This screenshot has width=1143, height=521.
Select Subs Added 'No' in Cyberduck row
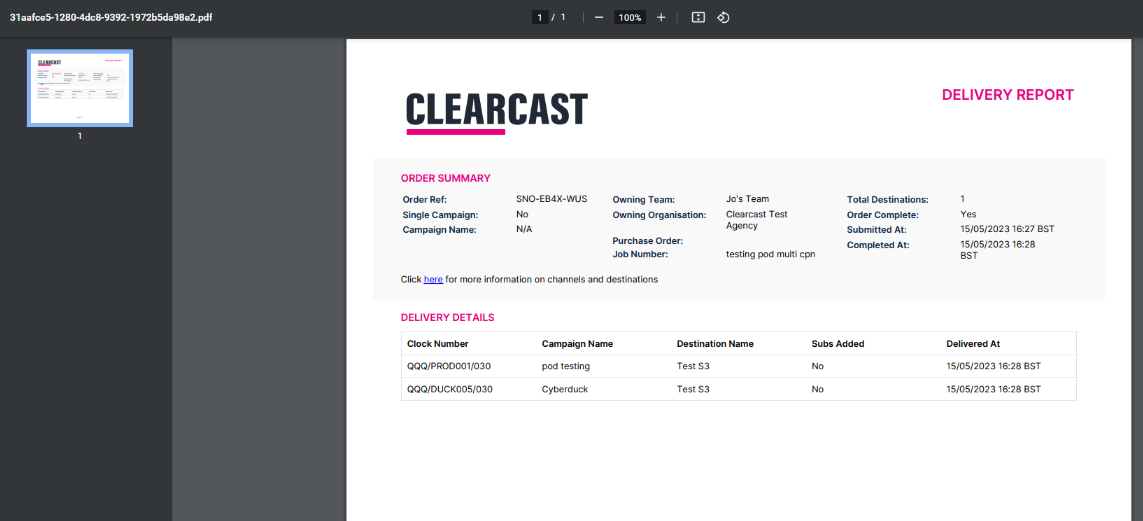point(817,389)
